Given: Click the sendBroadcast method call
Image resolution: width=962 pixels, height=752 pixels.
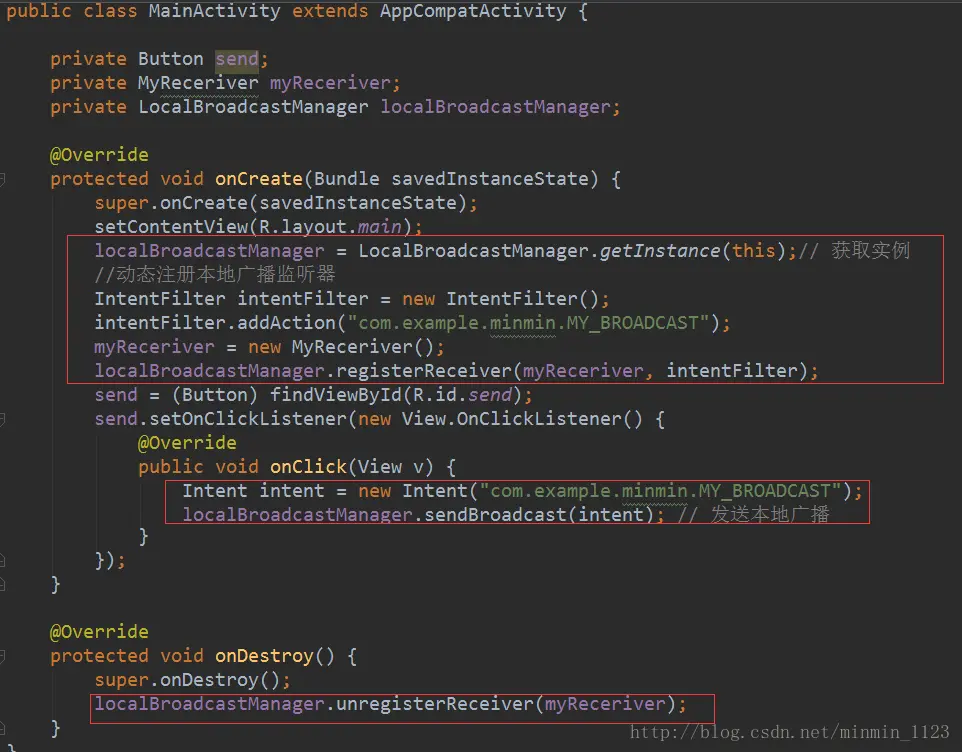Looking at the screenshot, I should (x=494, y=515).
